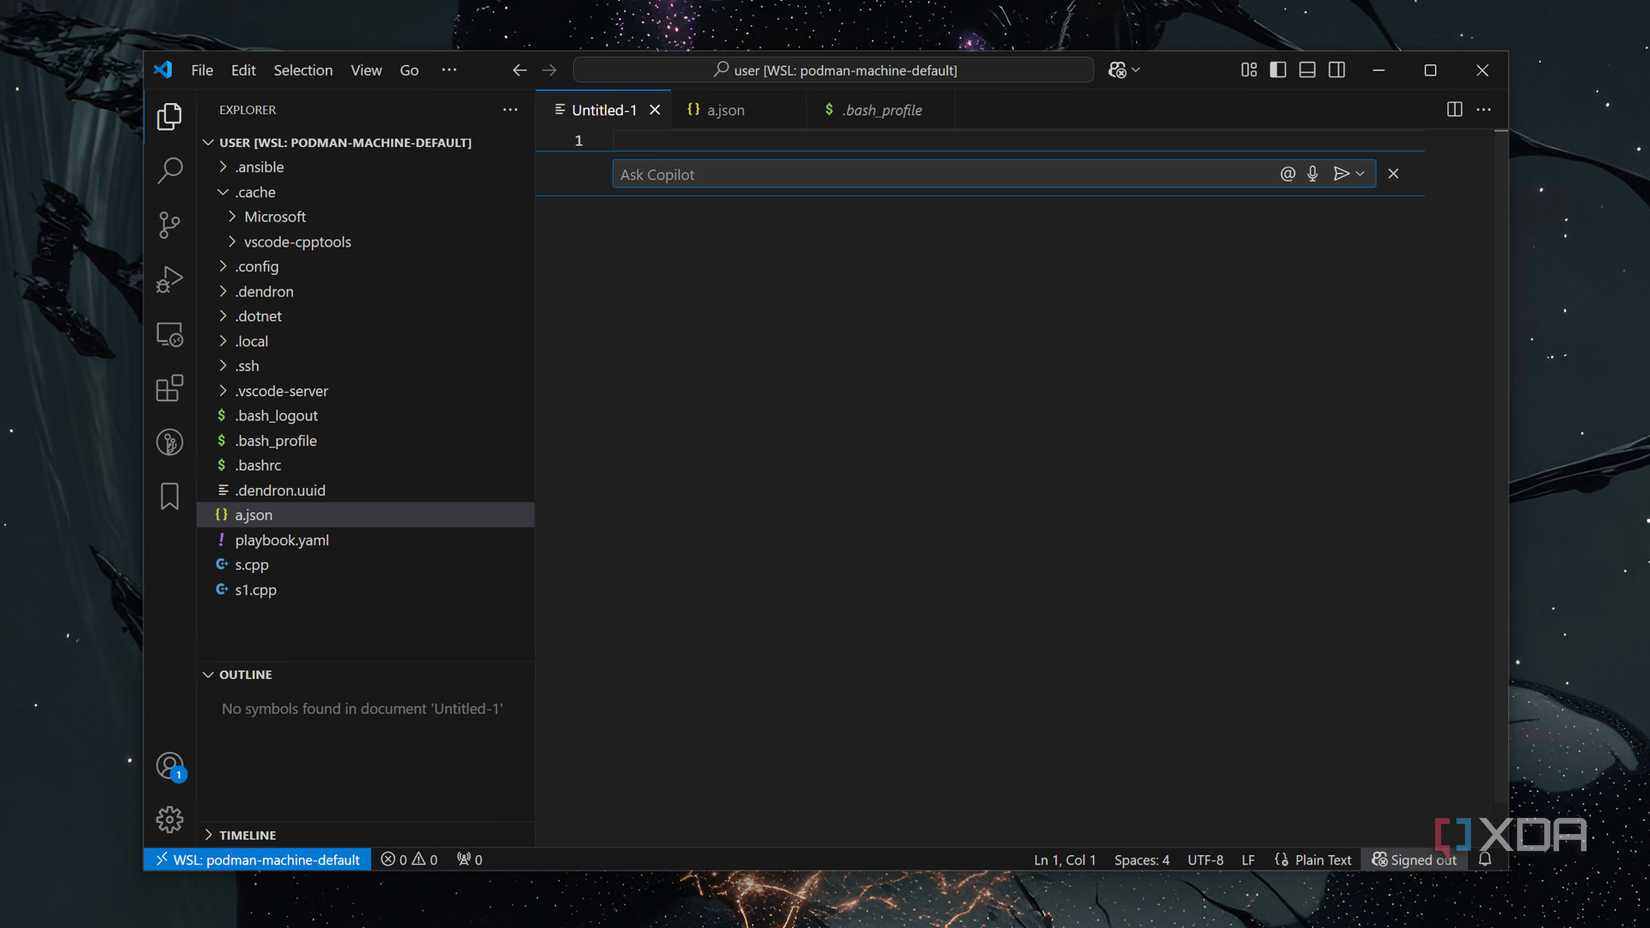
Task: Toggle the bottom panel visibility
Action: (x=1306, y=69)
